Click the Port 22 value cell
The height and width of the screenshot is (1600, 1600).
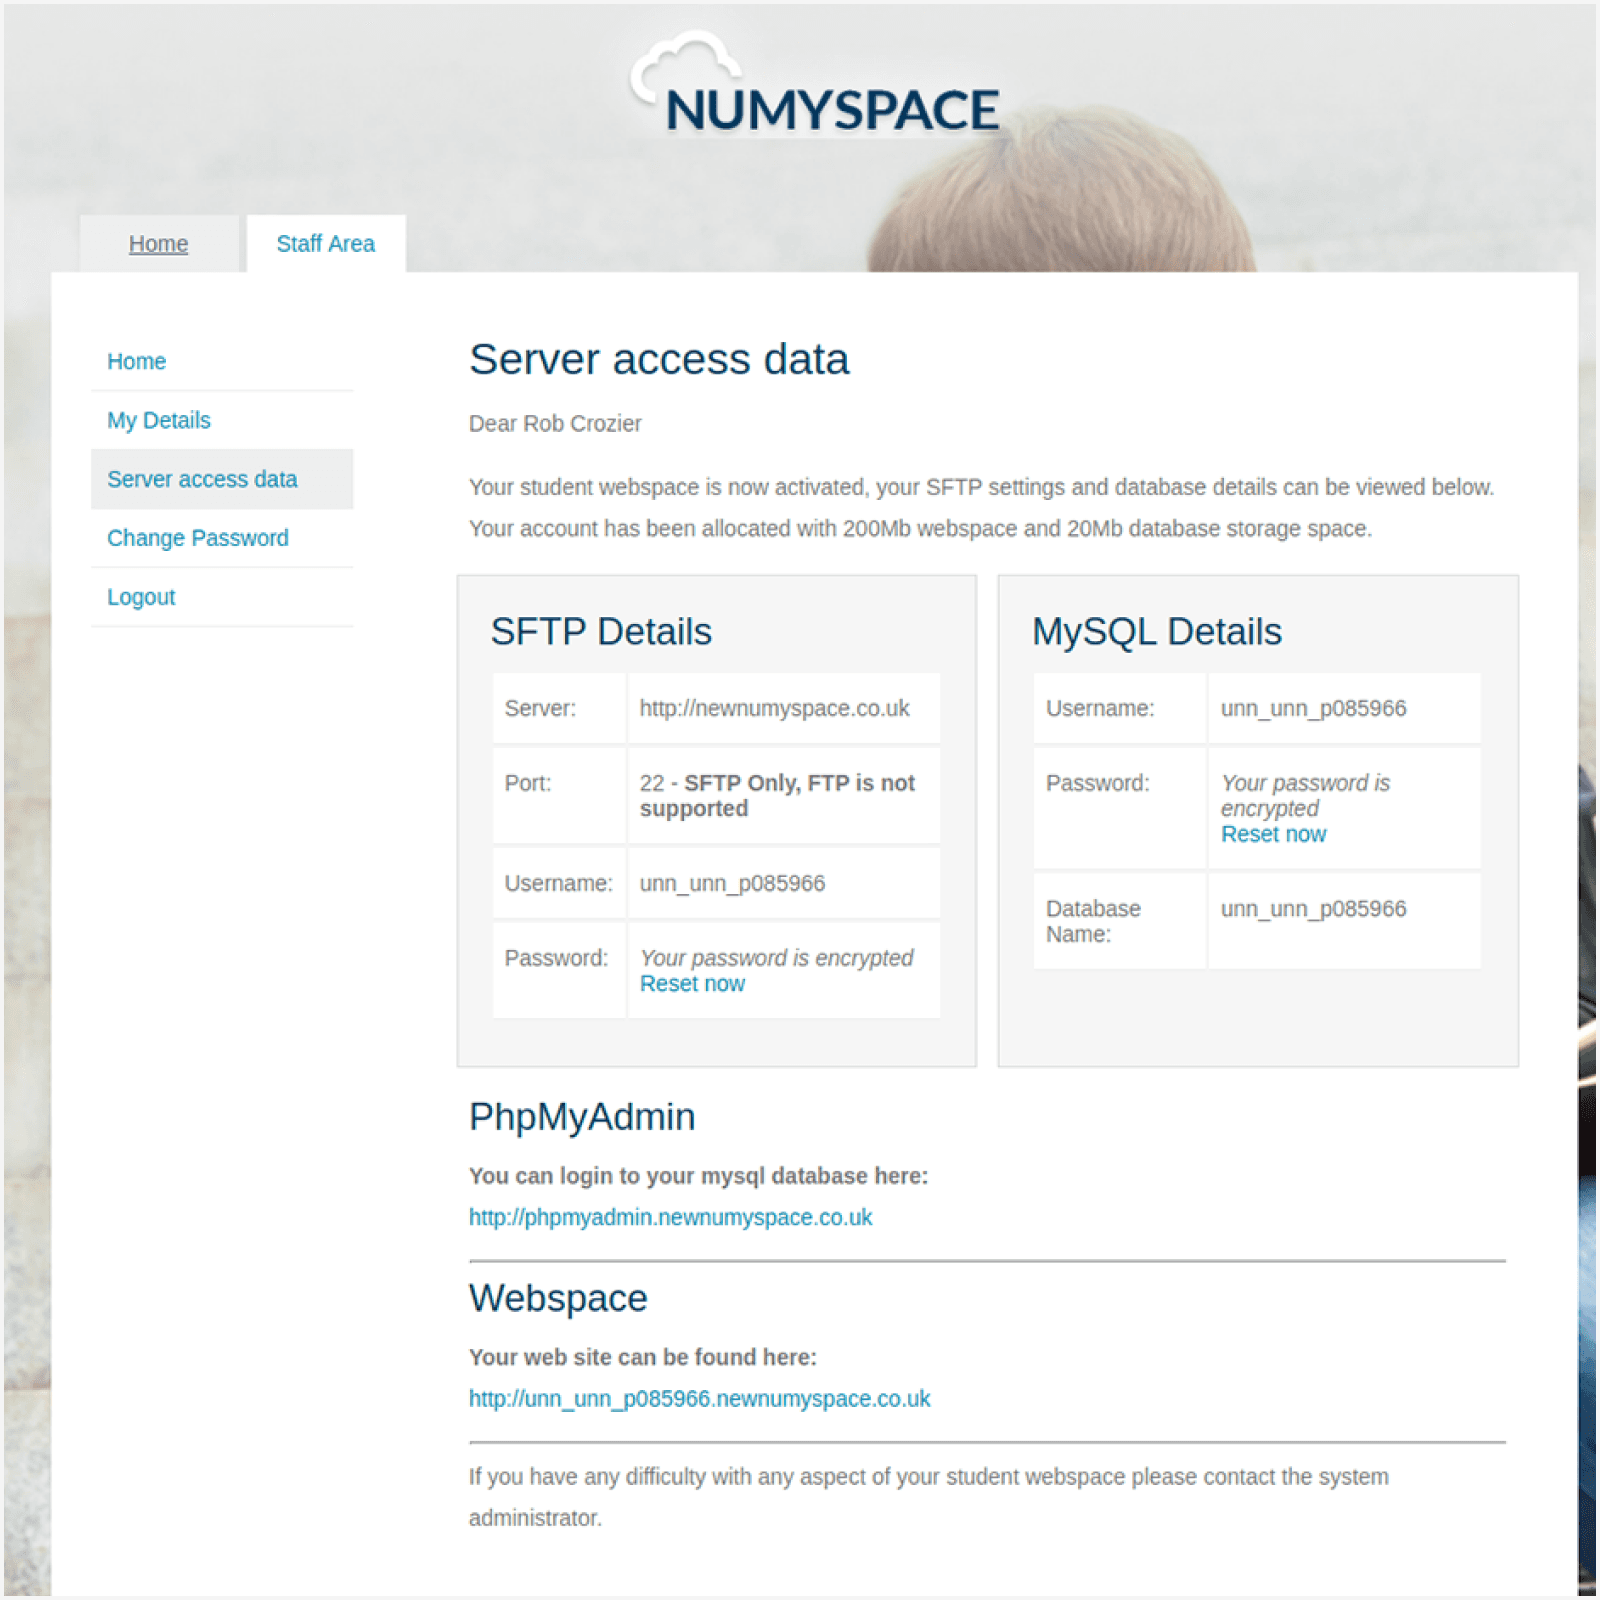pos(777,795)
